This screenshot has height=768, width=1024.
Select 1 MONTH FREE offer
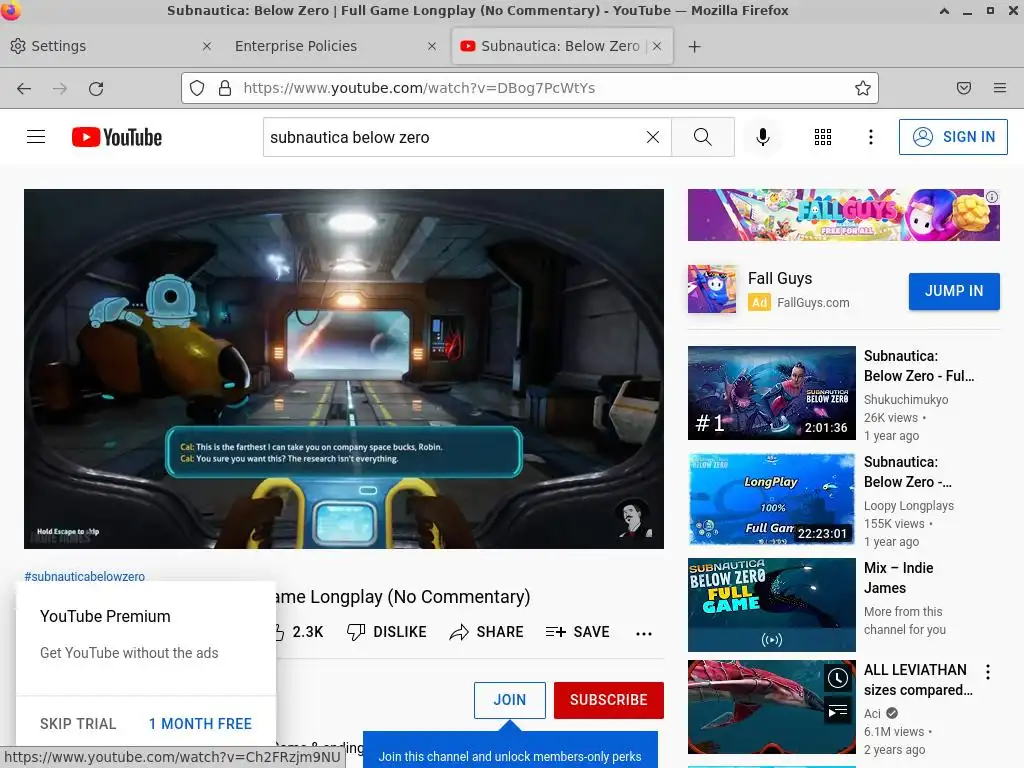(x=200, y=724)
